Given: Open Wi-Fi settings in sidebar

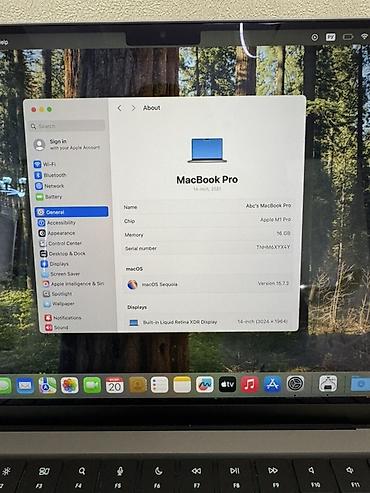Looking at the screenshot, I should (45, 164).
